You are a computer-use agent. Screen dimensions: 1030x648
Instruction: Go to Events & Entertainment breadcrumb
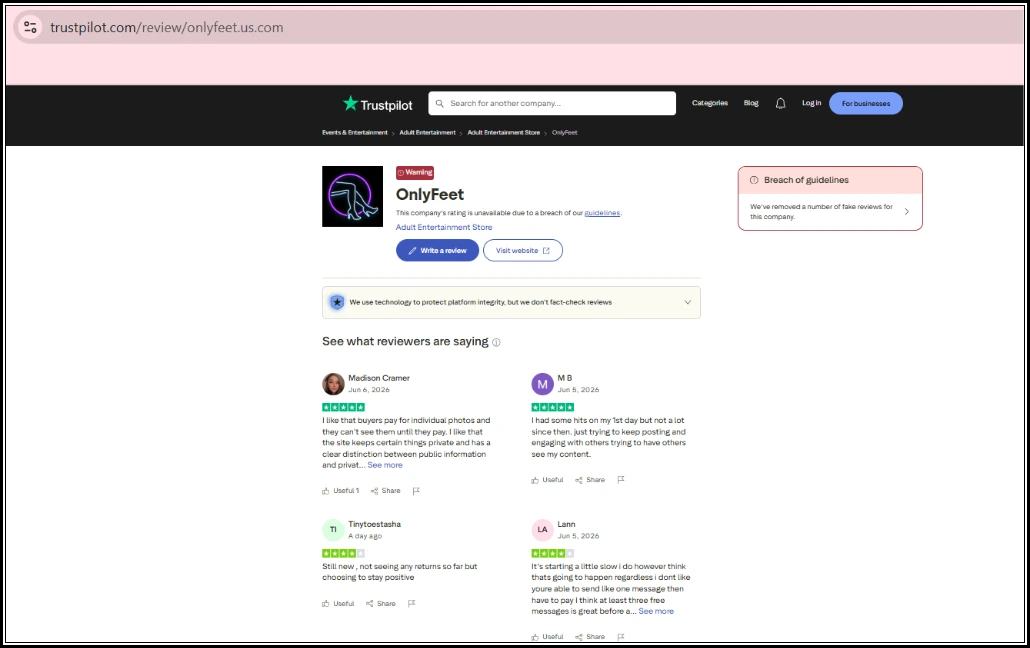click(x=355, y=133)
